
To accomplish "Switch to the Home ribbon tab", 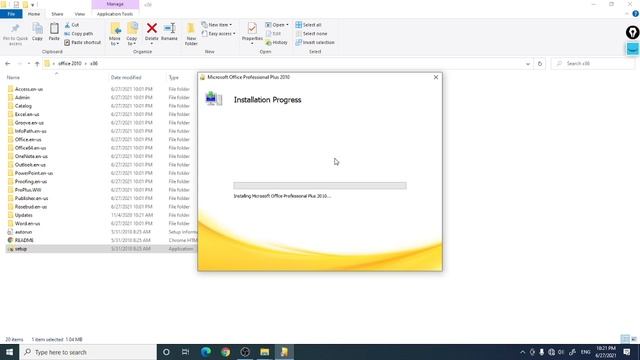I will pos(34,14).
